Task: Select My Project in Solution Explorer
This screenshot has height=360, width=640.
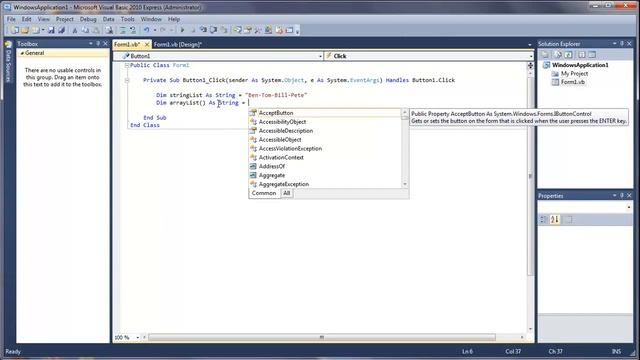Action: click(574, 73)
